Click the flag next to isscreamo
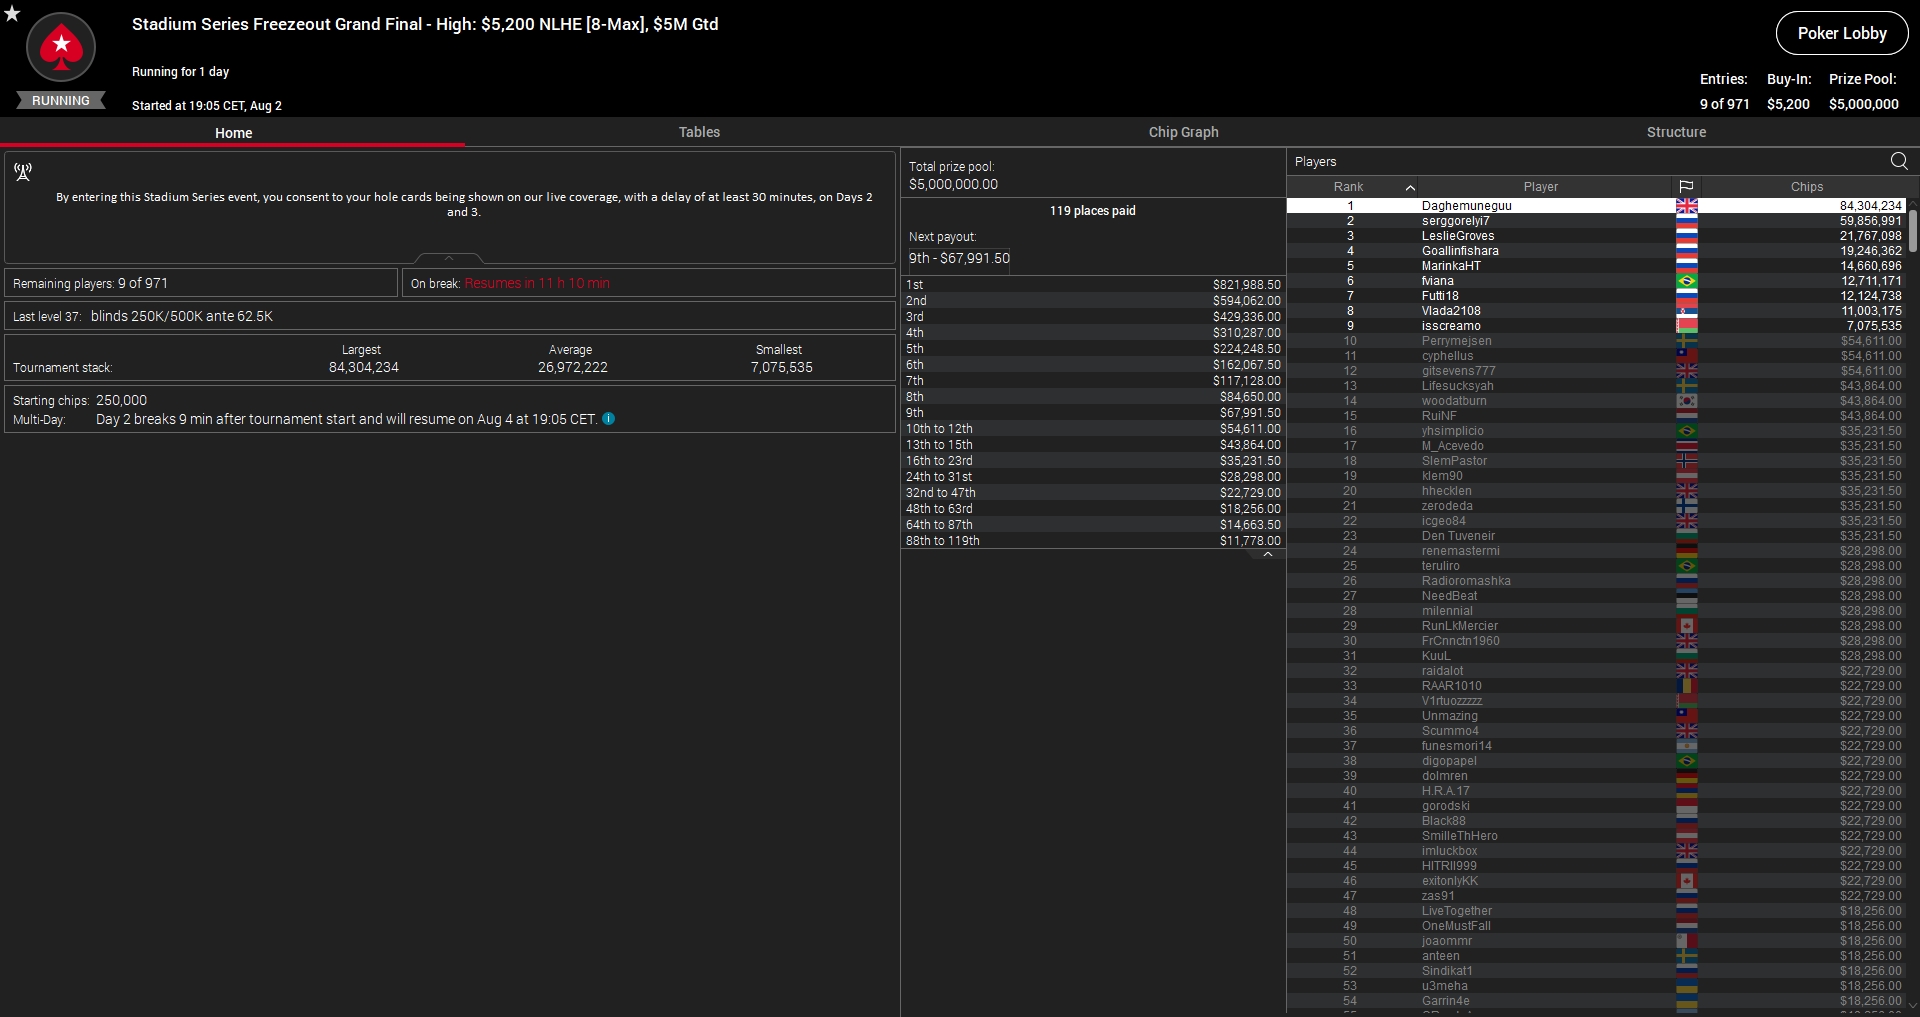Viewport: 1920px width, 1017px height. tap(1687, 326)
